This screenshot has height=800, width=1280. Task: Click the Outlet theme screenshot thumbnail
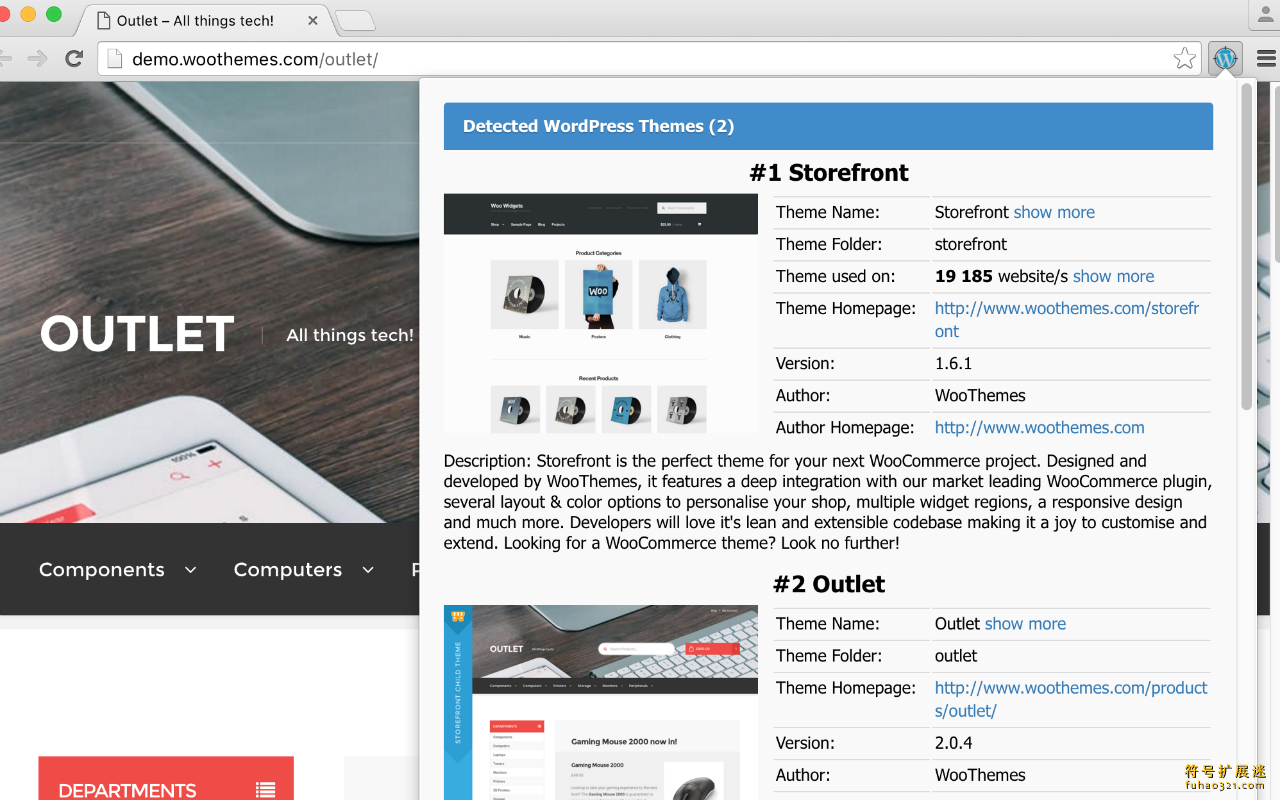coord(600,702)
